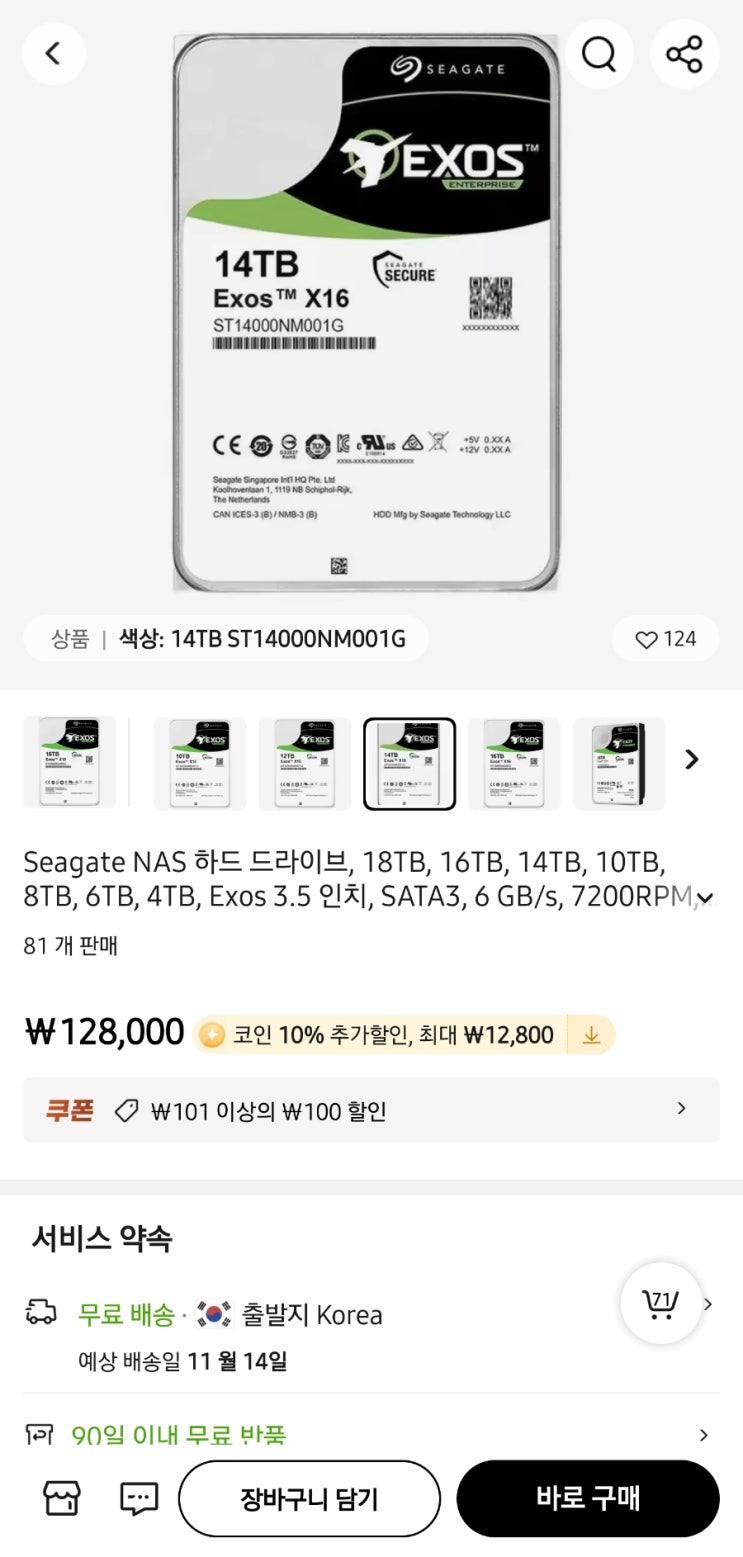Select the 12TB variant thumbnail

[304, 763]
